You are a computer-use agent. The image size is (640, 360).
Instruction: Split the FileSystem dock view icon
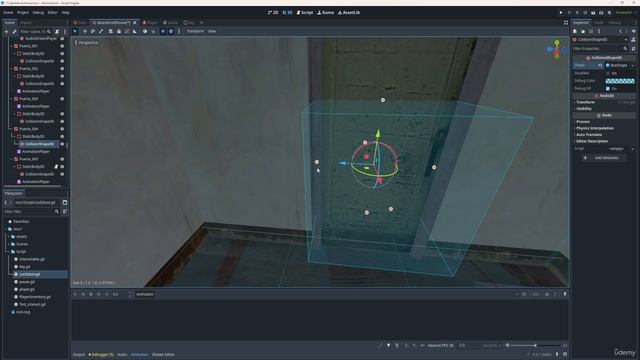(65, 202)
